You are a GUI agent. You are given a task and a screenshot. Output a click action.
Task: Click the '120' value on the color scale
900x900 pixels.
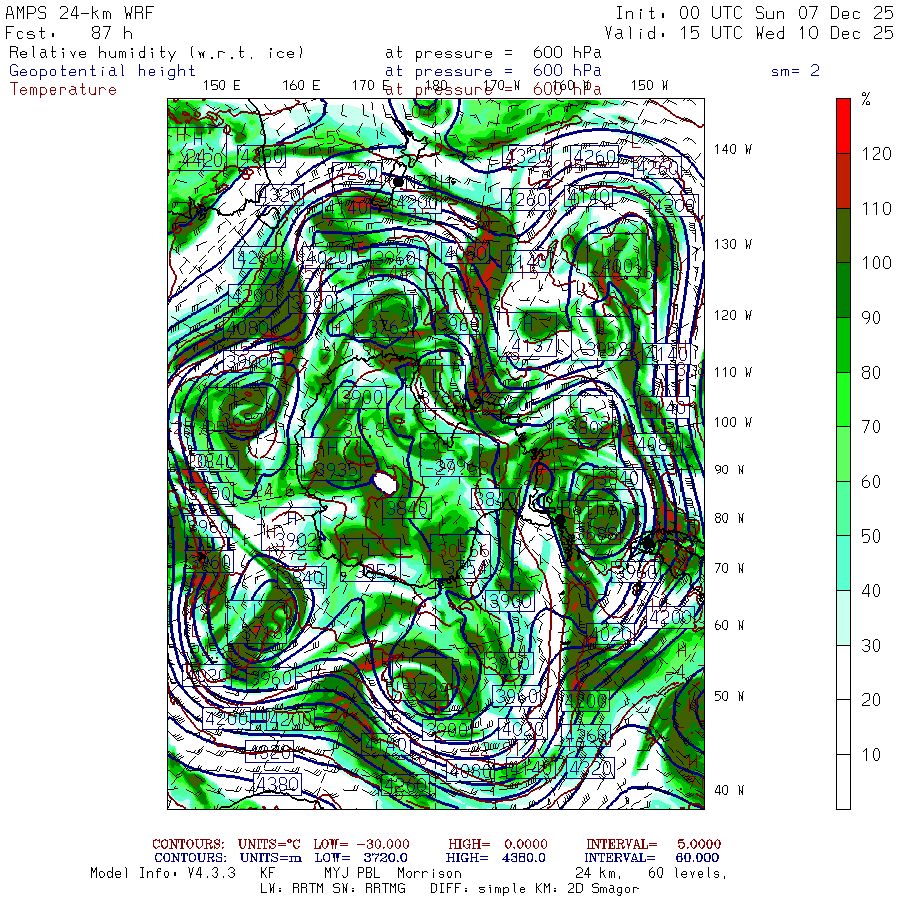pyautogui.click(x=876, y=154)
